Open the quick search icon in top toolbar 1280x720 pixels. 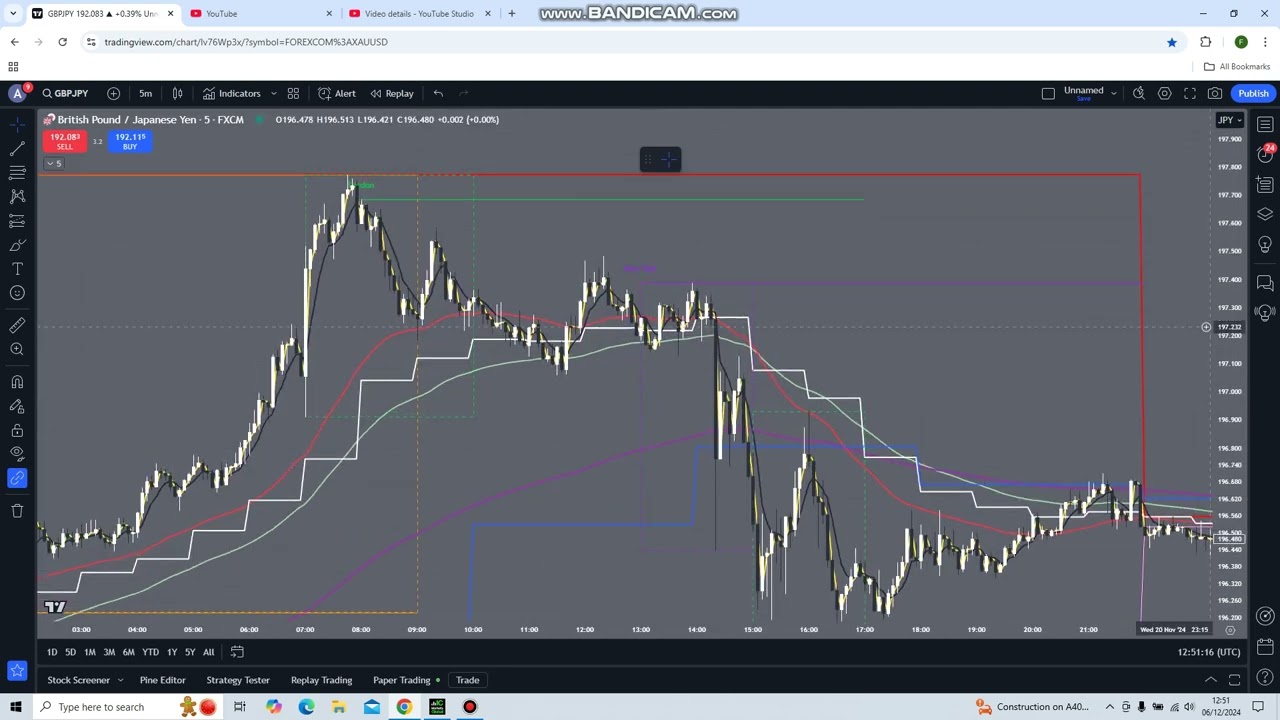(1139, 93)
